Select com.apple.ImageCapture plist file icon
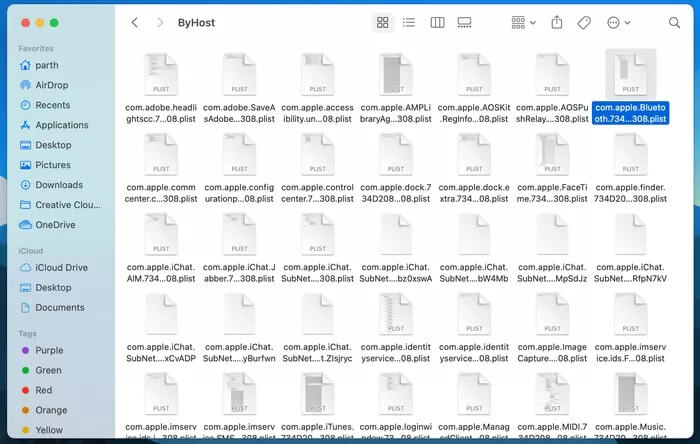Image resolution: width=700 pixels, height=444 pixels. point(552,314)
